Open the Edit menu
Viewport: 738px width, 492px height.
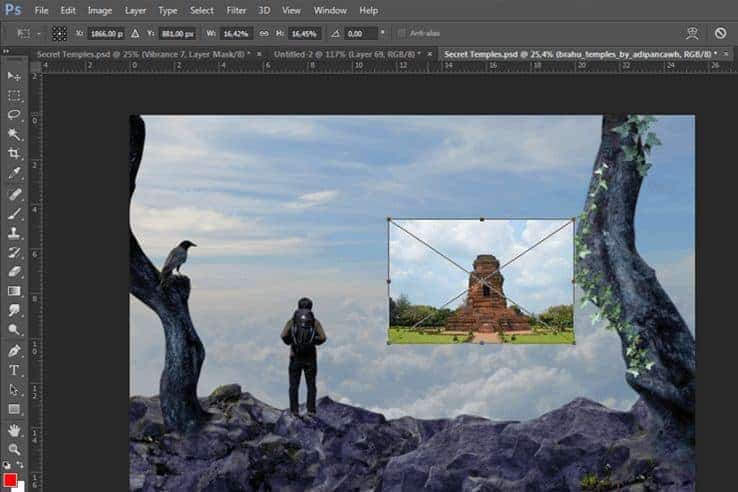pyautogui.click(x=68, y=10)
